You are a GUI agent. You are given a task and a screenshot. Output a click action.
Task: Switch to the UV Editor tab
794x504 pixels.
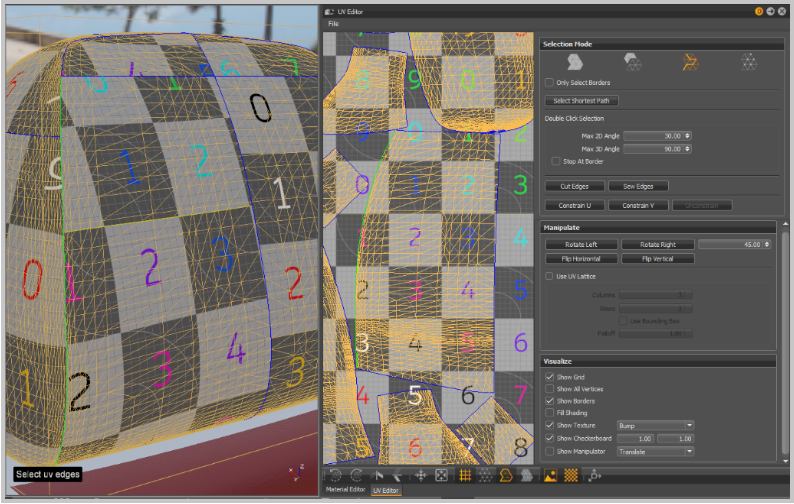[x=386, y=490]
